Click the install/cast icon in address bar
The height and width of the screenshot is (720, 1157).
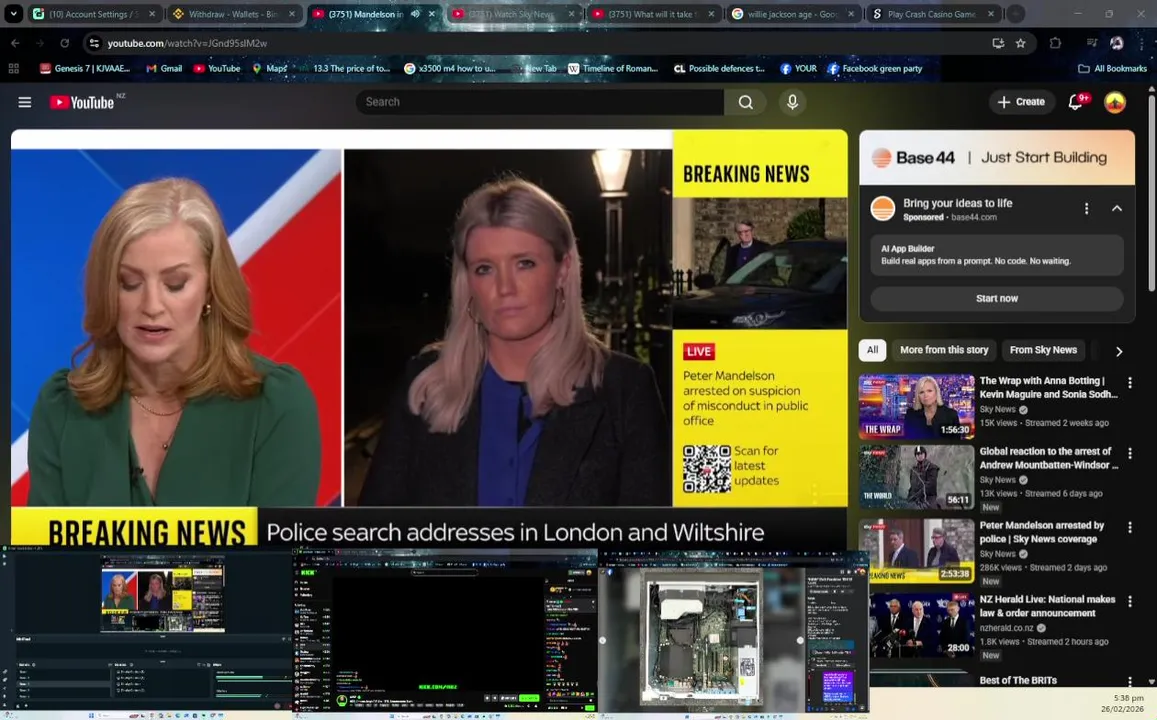tap(998, 44)
